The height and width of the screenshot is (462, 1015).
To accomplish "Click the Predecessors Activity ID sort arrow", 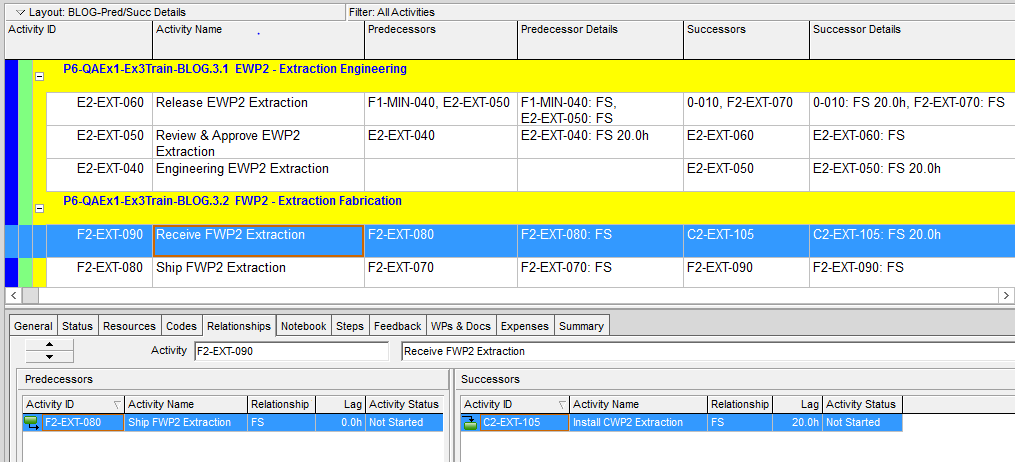I will [117, 404].
